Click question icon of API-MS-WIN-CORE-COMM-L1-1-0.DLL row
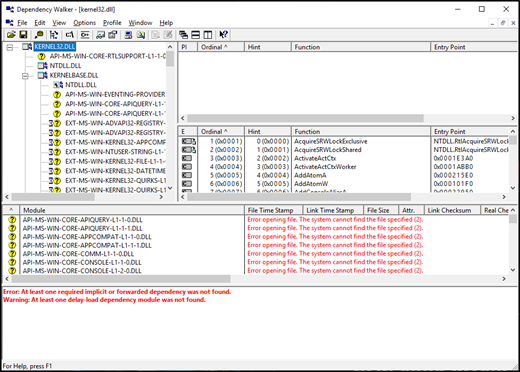 [x=12, y=254]
